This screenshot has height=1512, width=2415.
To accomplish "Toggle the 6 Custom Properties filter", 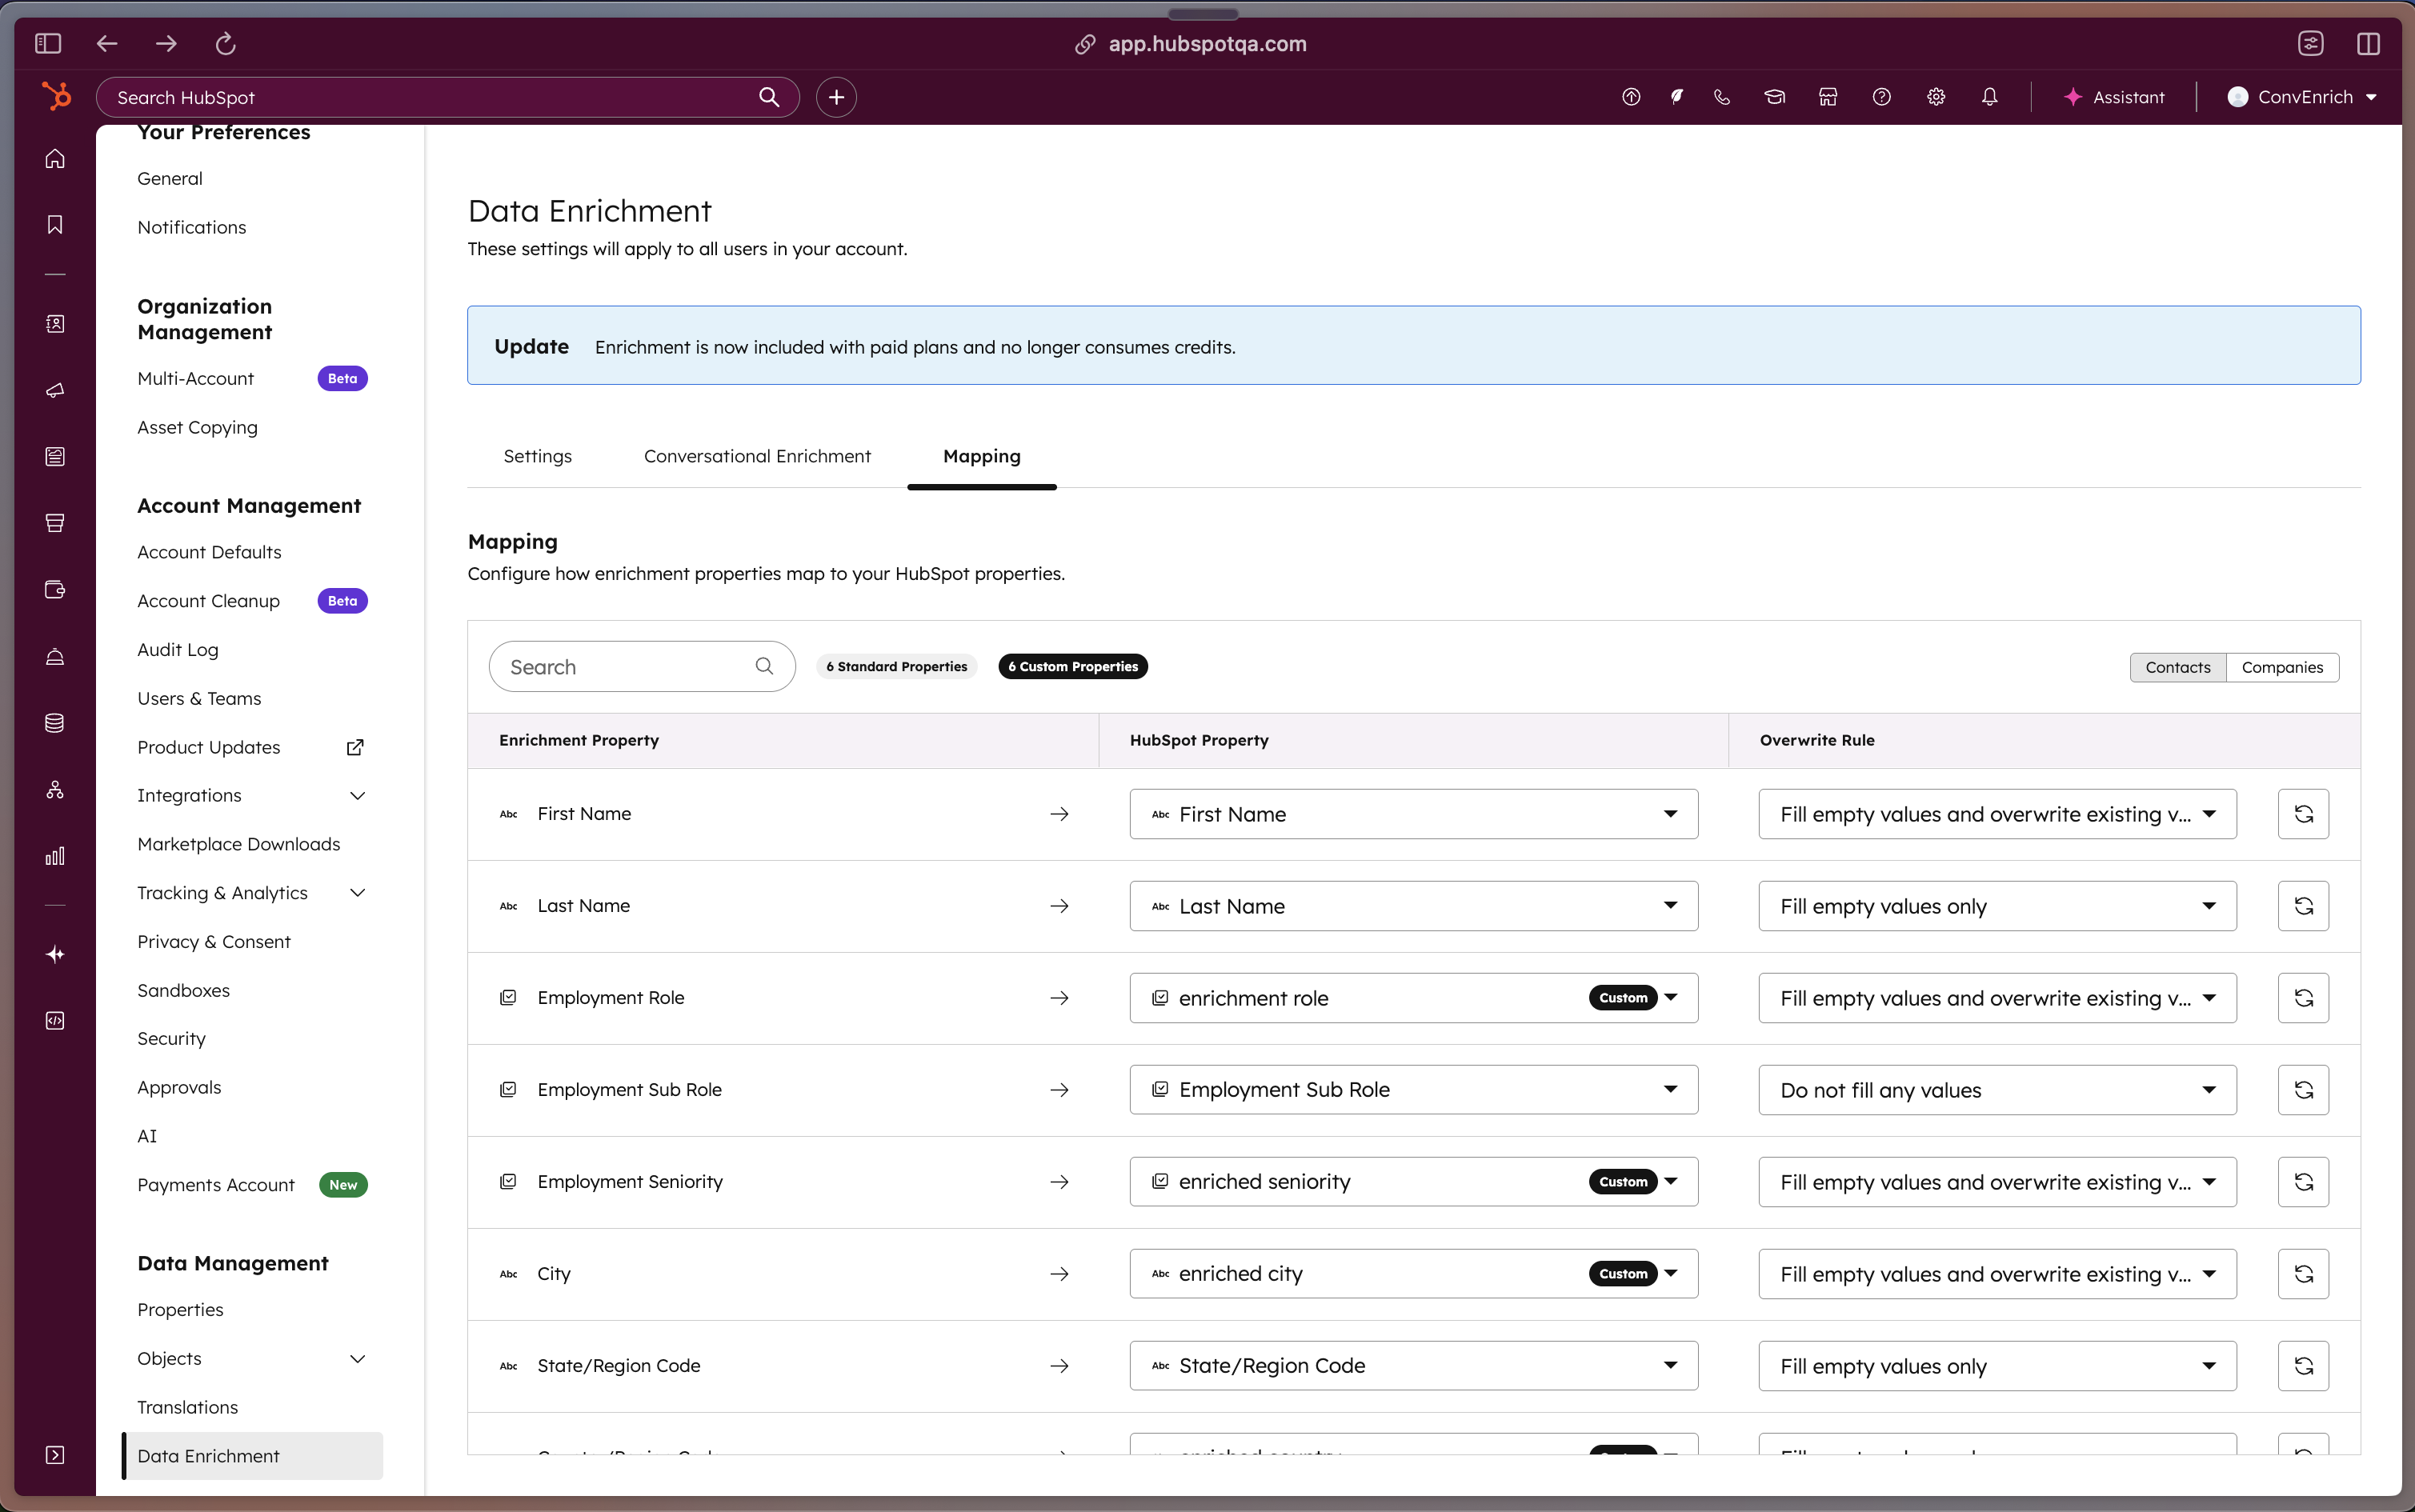I will click(x=1072, y=666).
